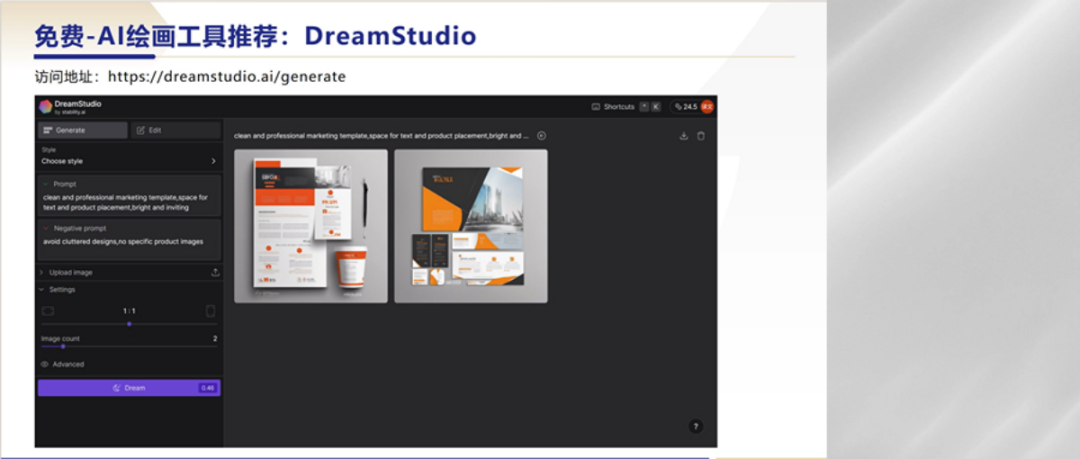Click the Image count slider handle
Viewport: 1080px width, 459px height.
(x=63, y=346)
